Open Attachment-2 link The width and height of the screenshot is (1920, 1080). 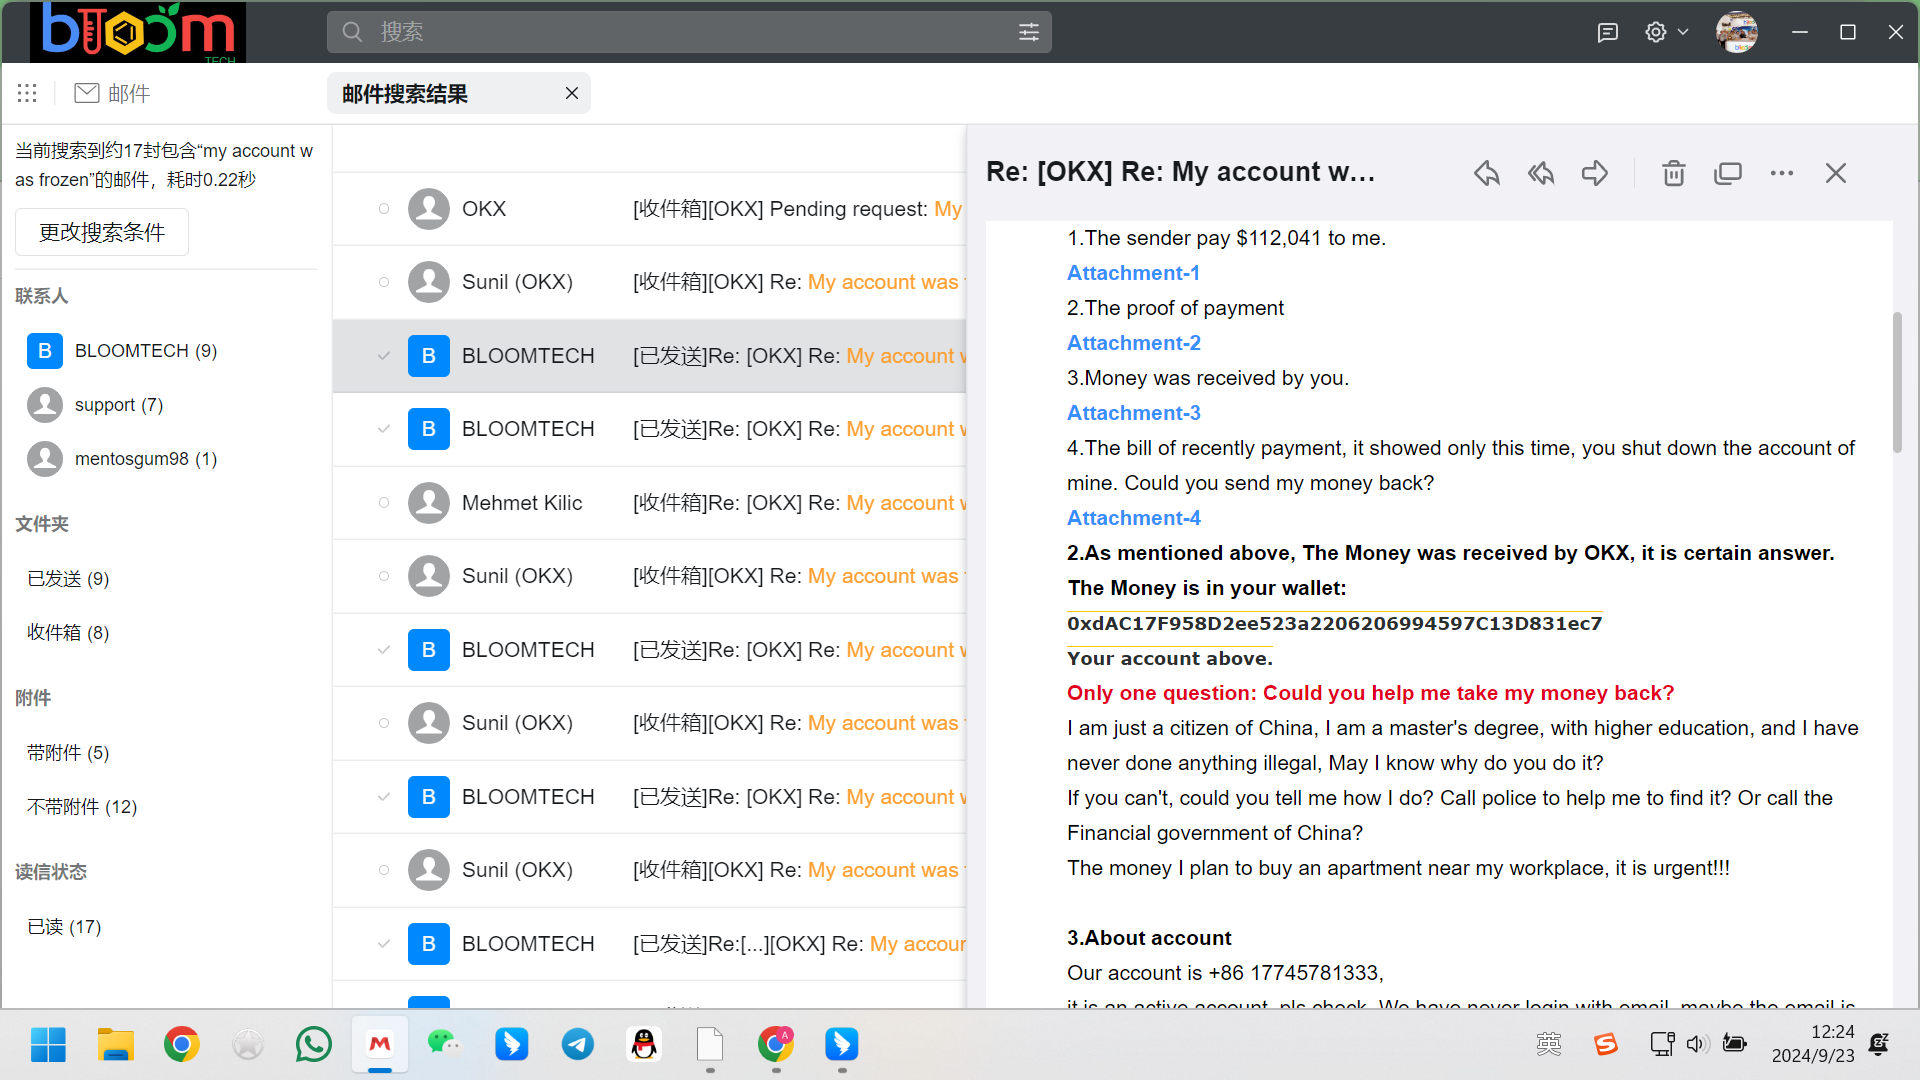pos(1134,343)
